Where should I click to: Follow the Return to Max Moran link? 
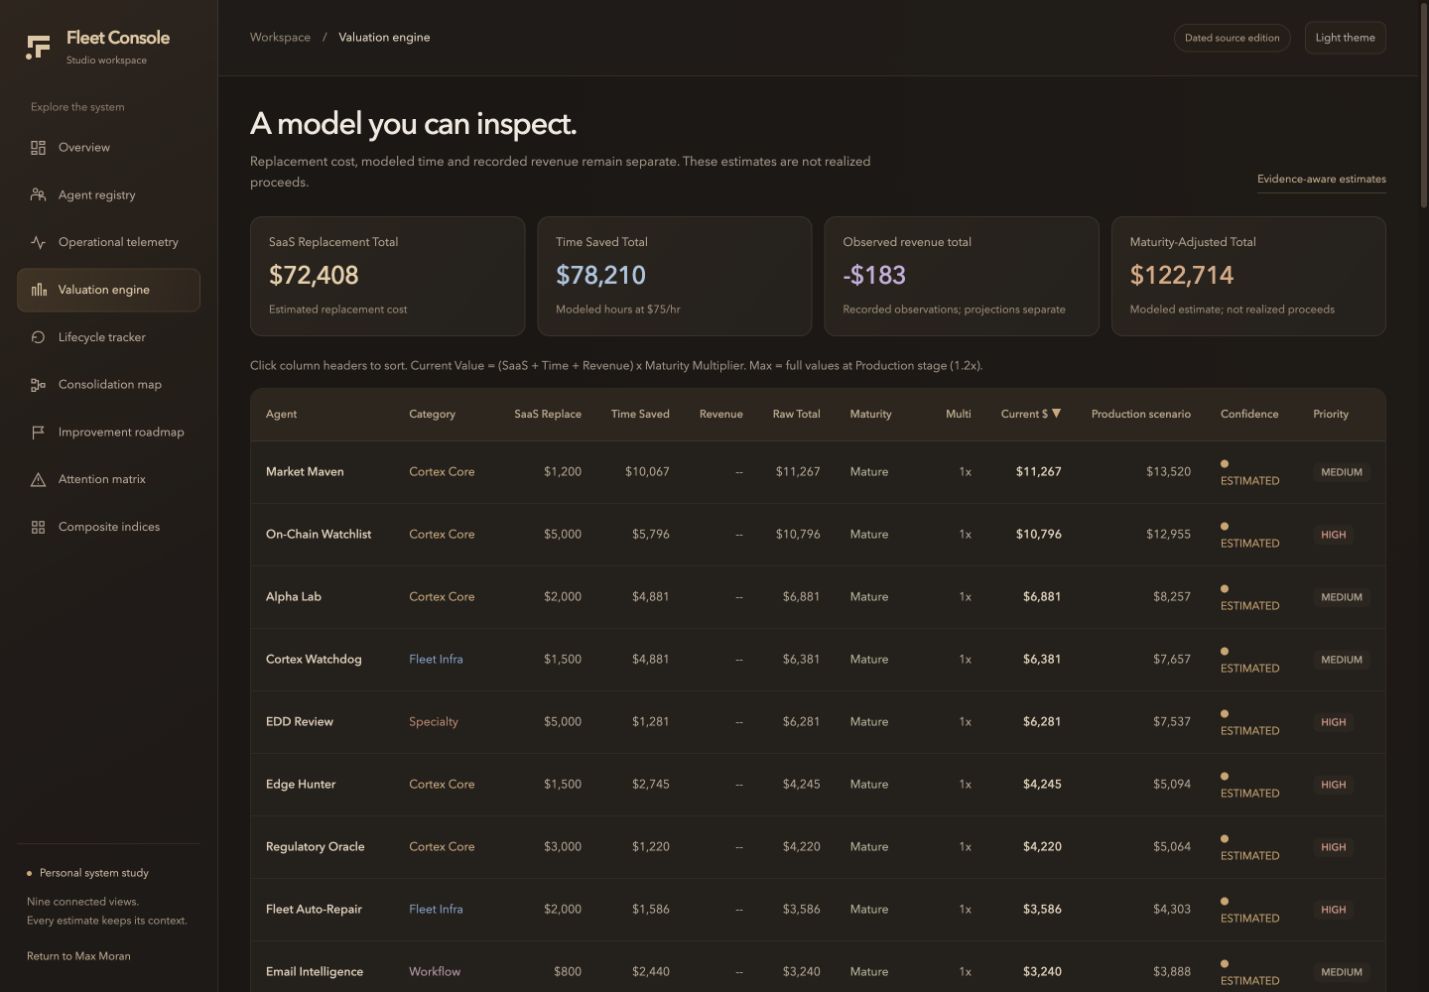tap(78, 956)
